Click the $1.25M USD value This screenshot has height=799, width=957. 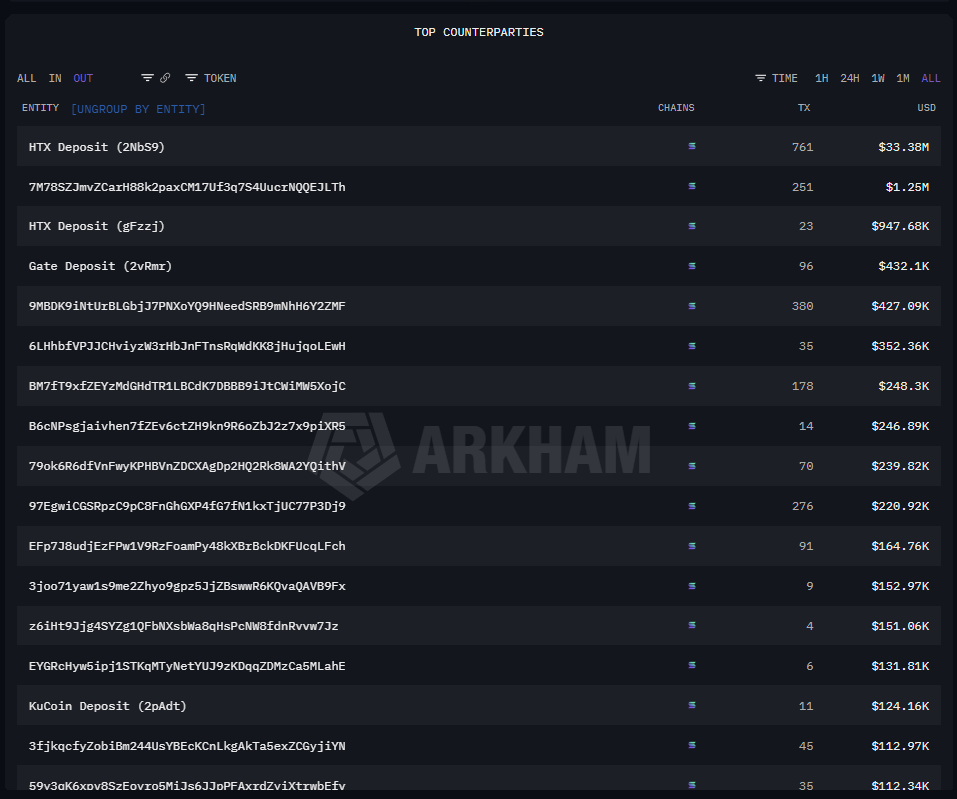(907, 187)
